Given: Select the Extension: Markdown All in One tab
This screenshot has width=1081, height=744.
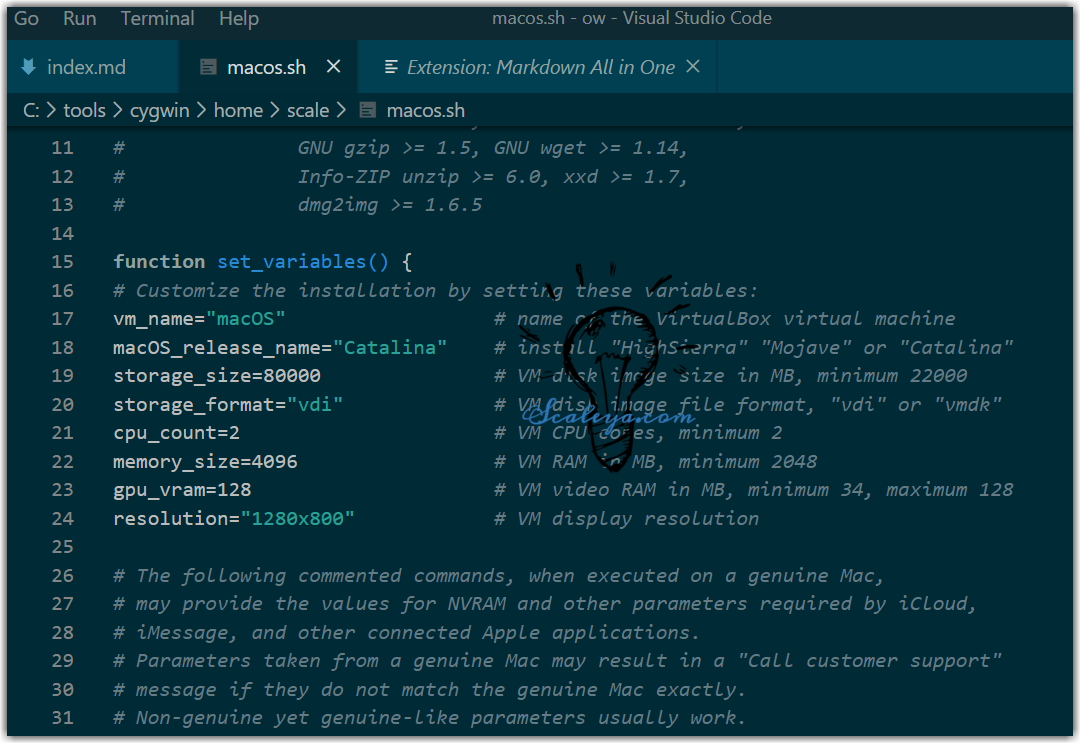Looking at the screenshot, I should (x=541, y=67).
